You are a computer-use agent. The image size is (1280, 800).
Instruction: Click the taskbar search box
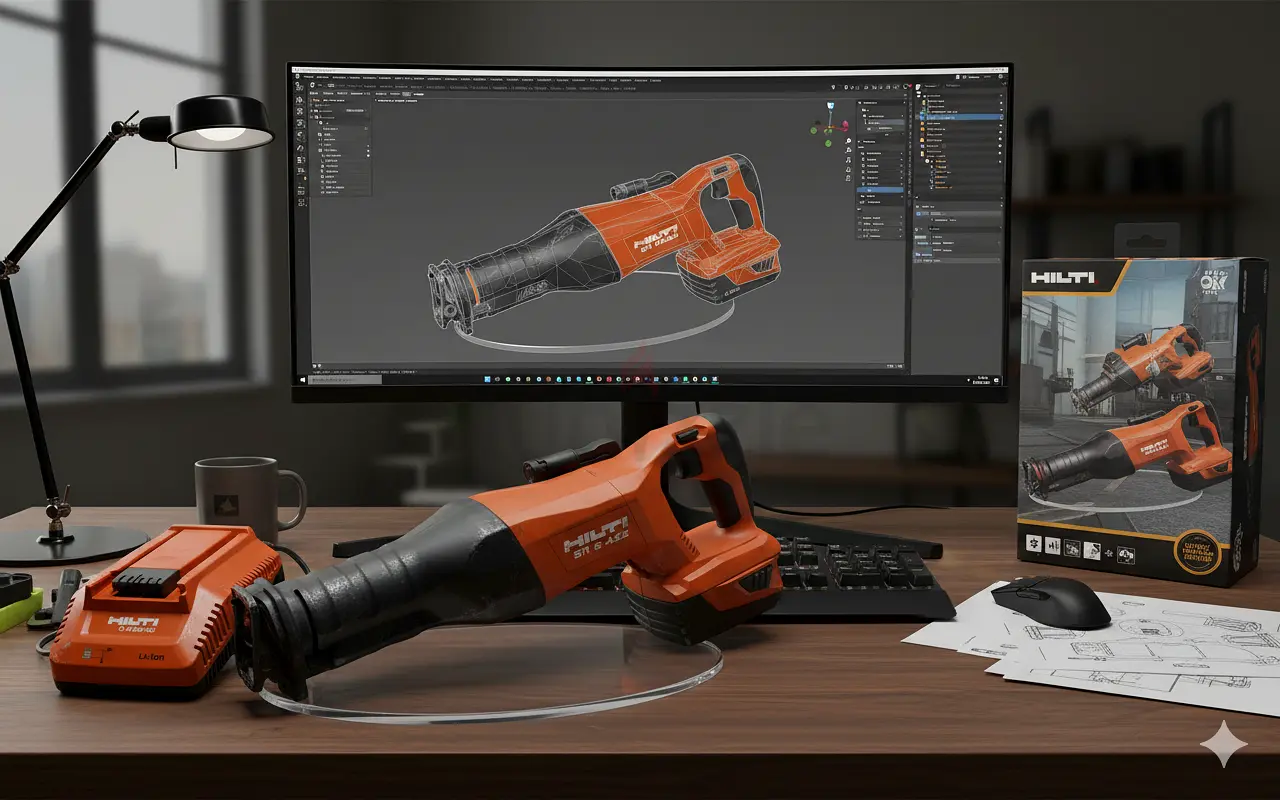[345, 379]
